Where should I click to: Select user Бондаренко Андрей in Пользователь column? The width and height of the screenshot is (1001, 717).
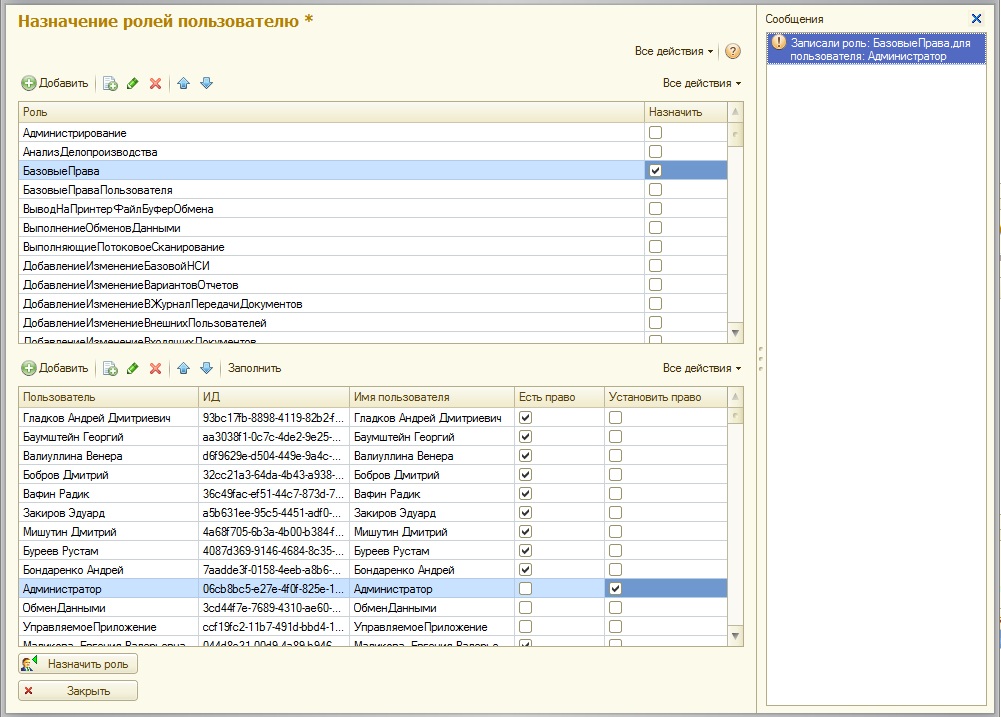pos(109,570)
